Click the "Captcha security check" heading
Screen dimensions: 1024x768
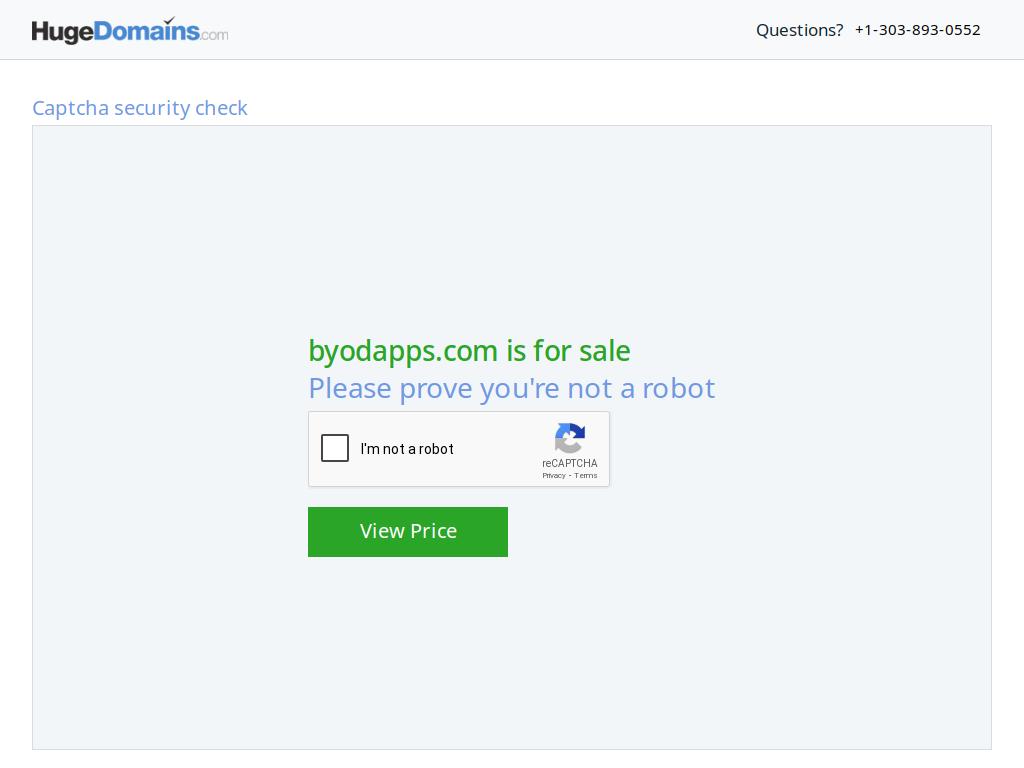tap(140, 108)
